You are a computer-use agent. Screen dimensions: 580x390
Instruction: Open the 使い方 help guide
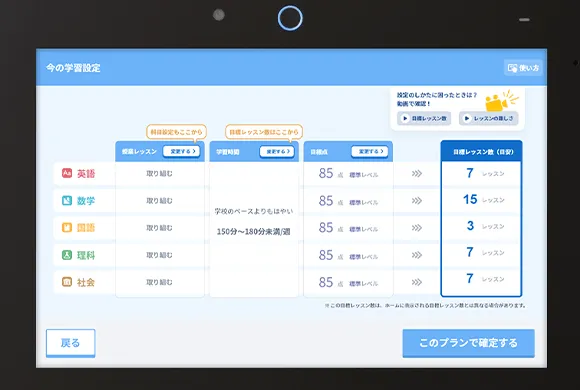523,68
